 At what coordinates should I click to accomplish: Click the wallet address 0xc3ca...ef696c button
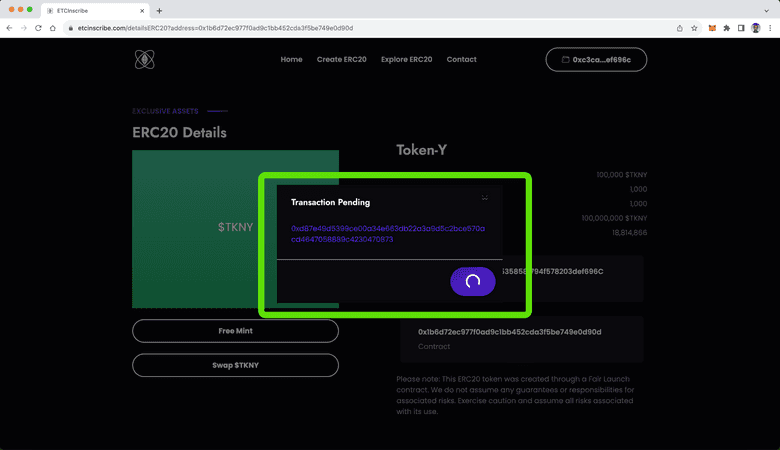pyautogui.click(x=596, y=60)
